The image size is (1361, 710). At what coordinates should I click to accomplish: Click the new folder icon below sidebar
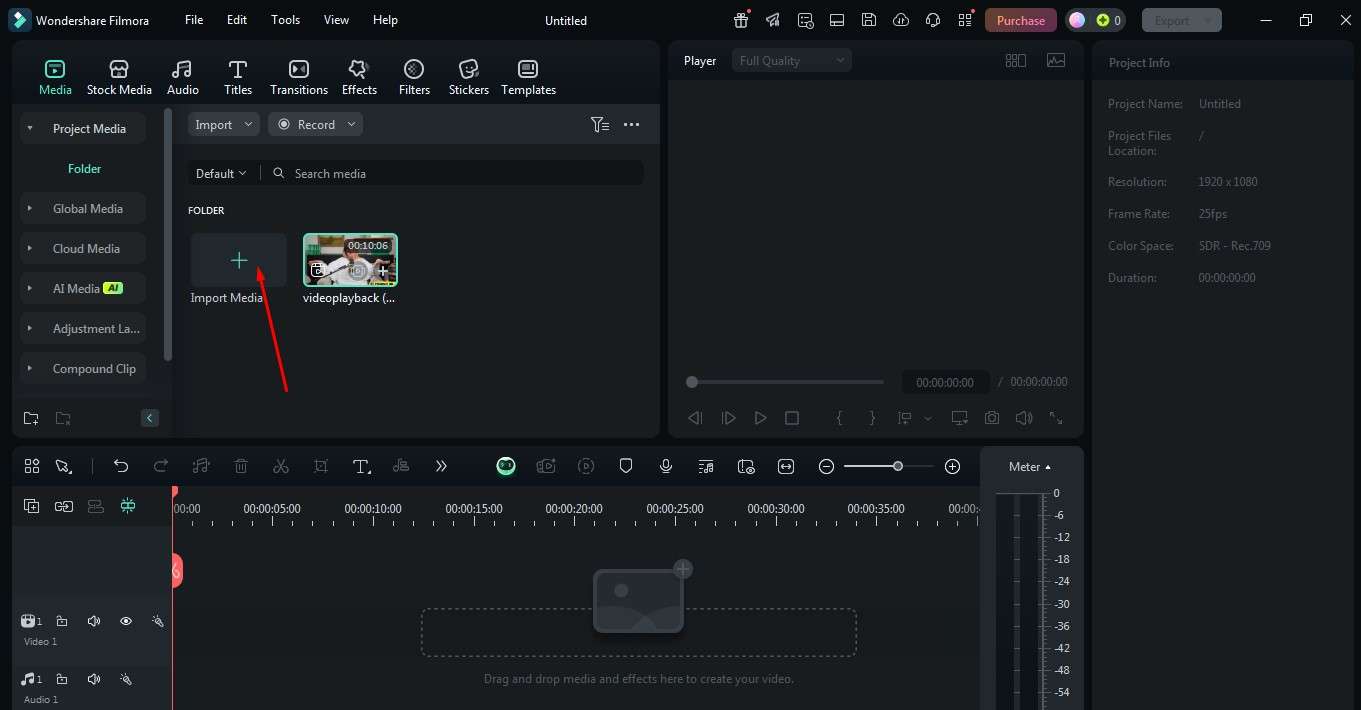[x=31, y=418]
